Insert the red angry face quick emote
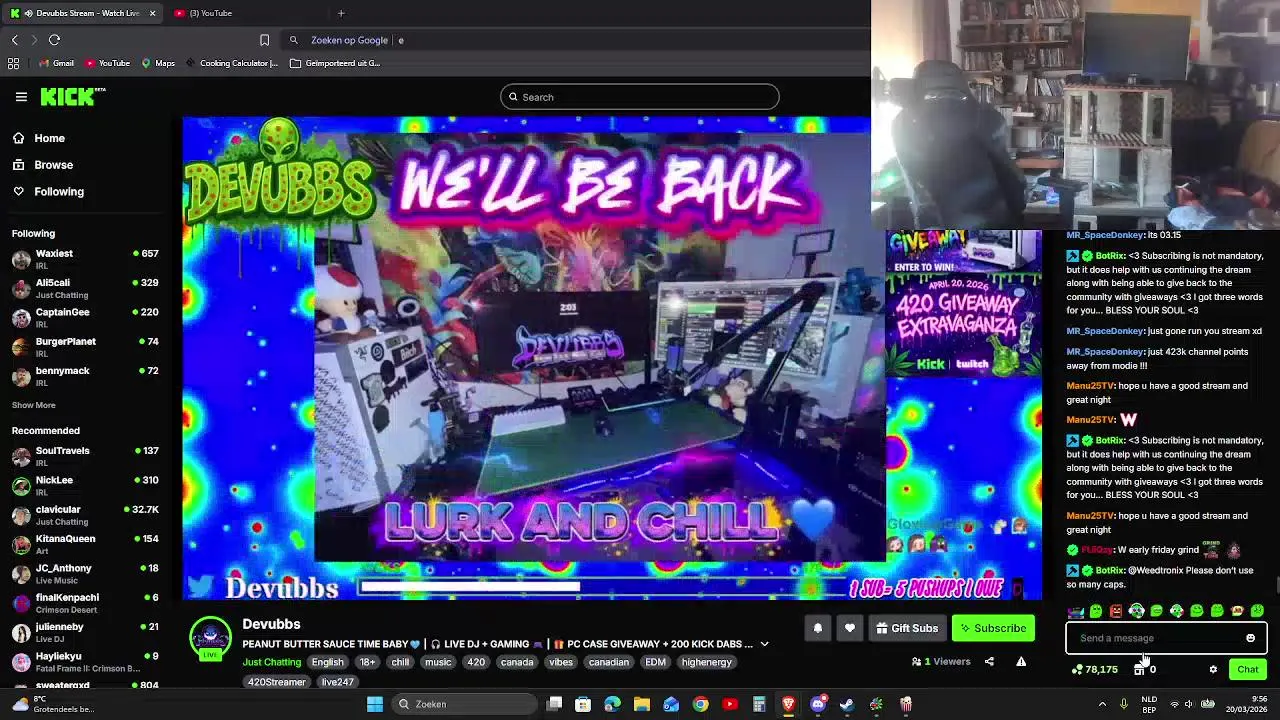The width and height of the screenshot is (1280, 720). click(1116, 611)
